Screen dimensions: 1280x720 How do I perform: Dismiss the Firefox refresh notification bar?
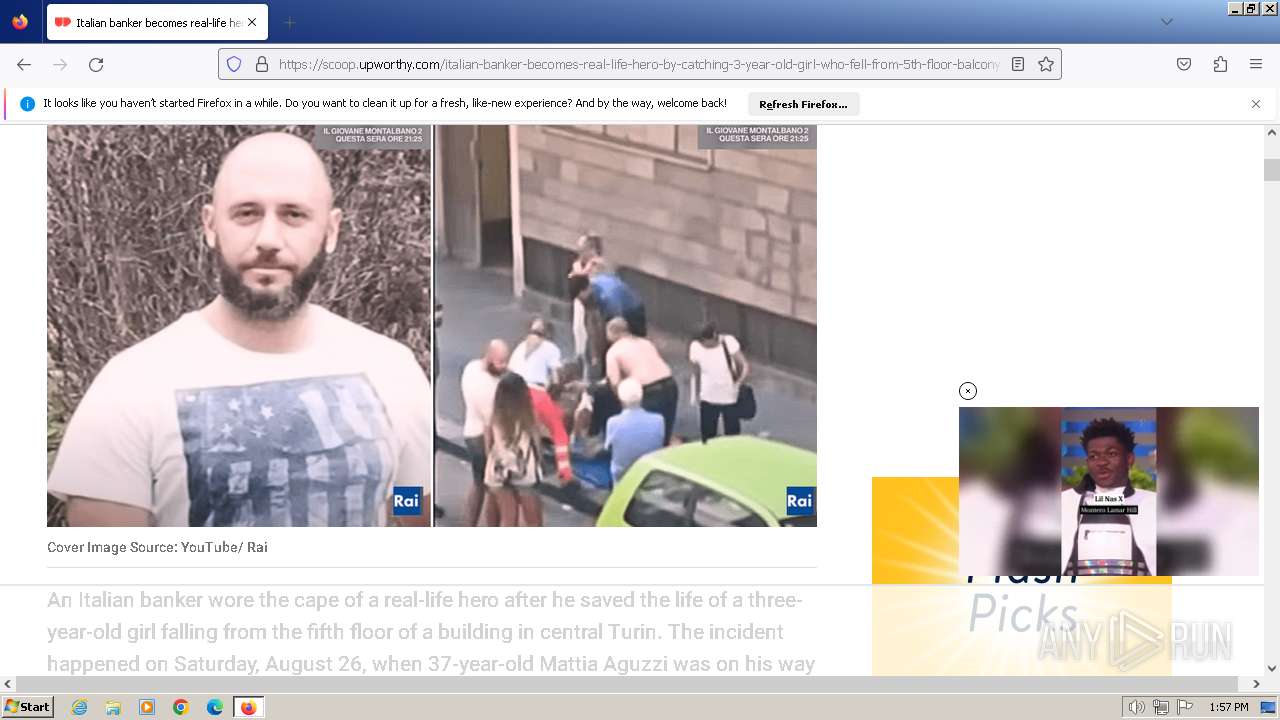[1256, 104]
